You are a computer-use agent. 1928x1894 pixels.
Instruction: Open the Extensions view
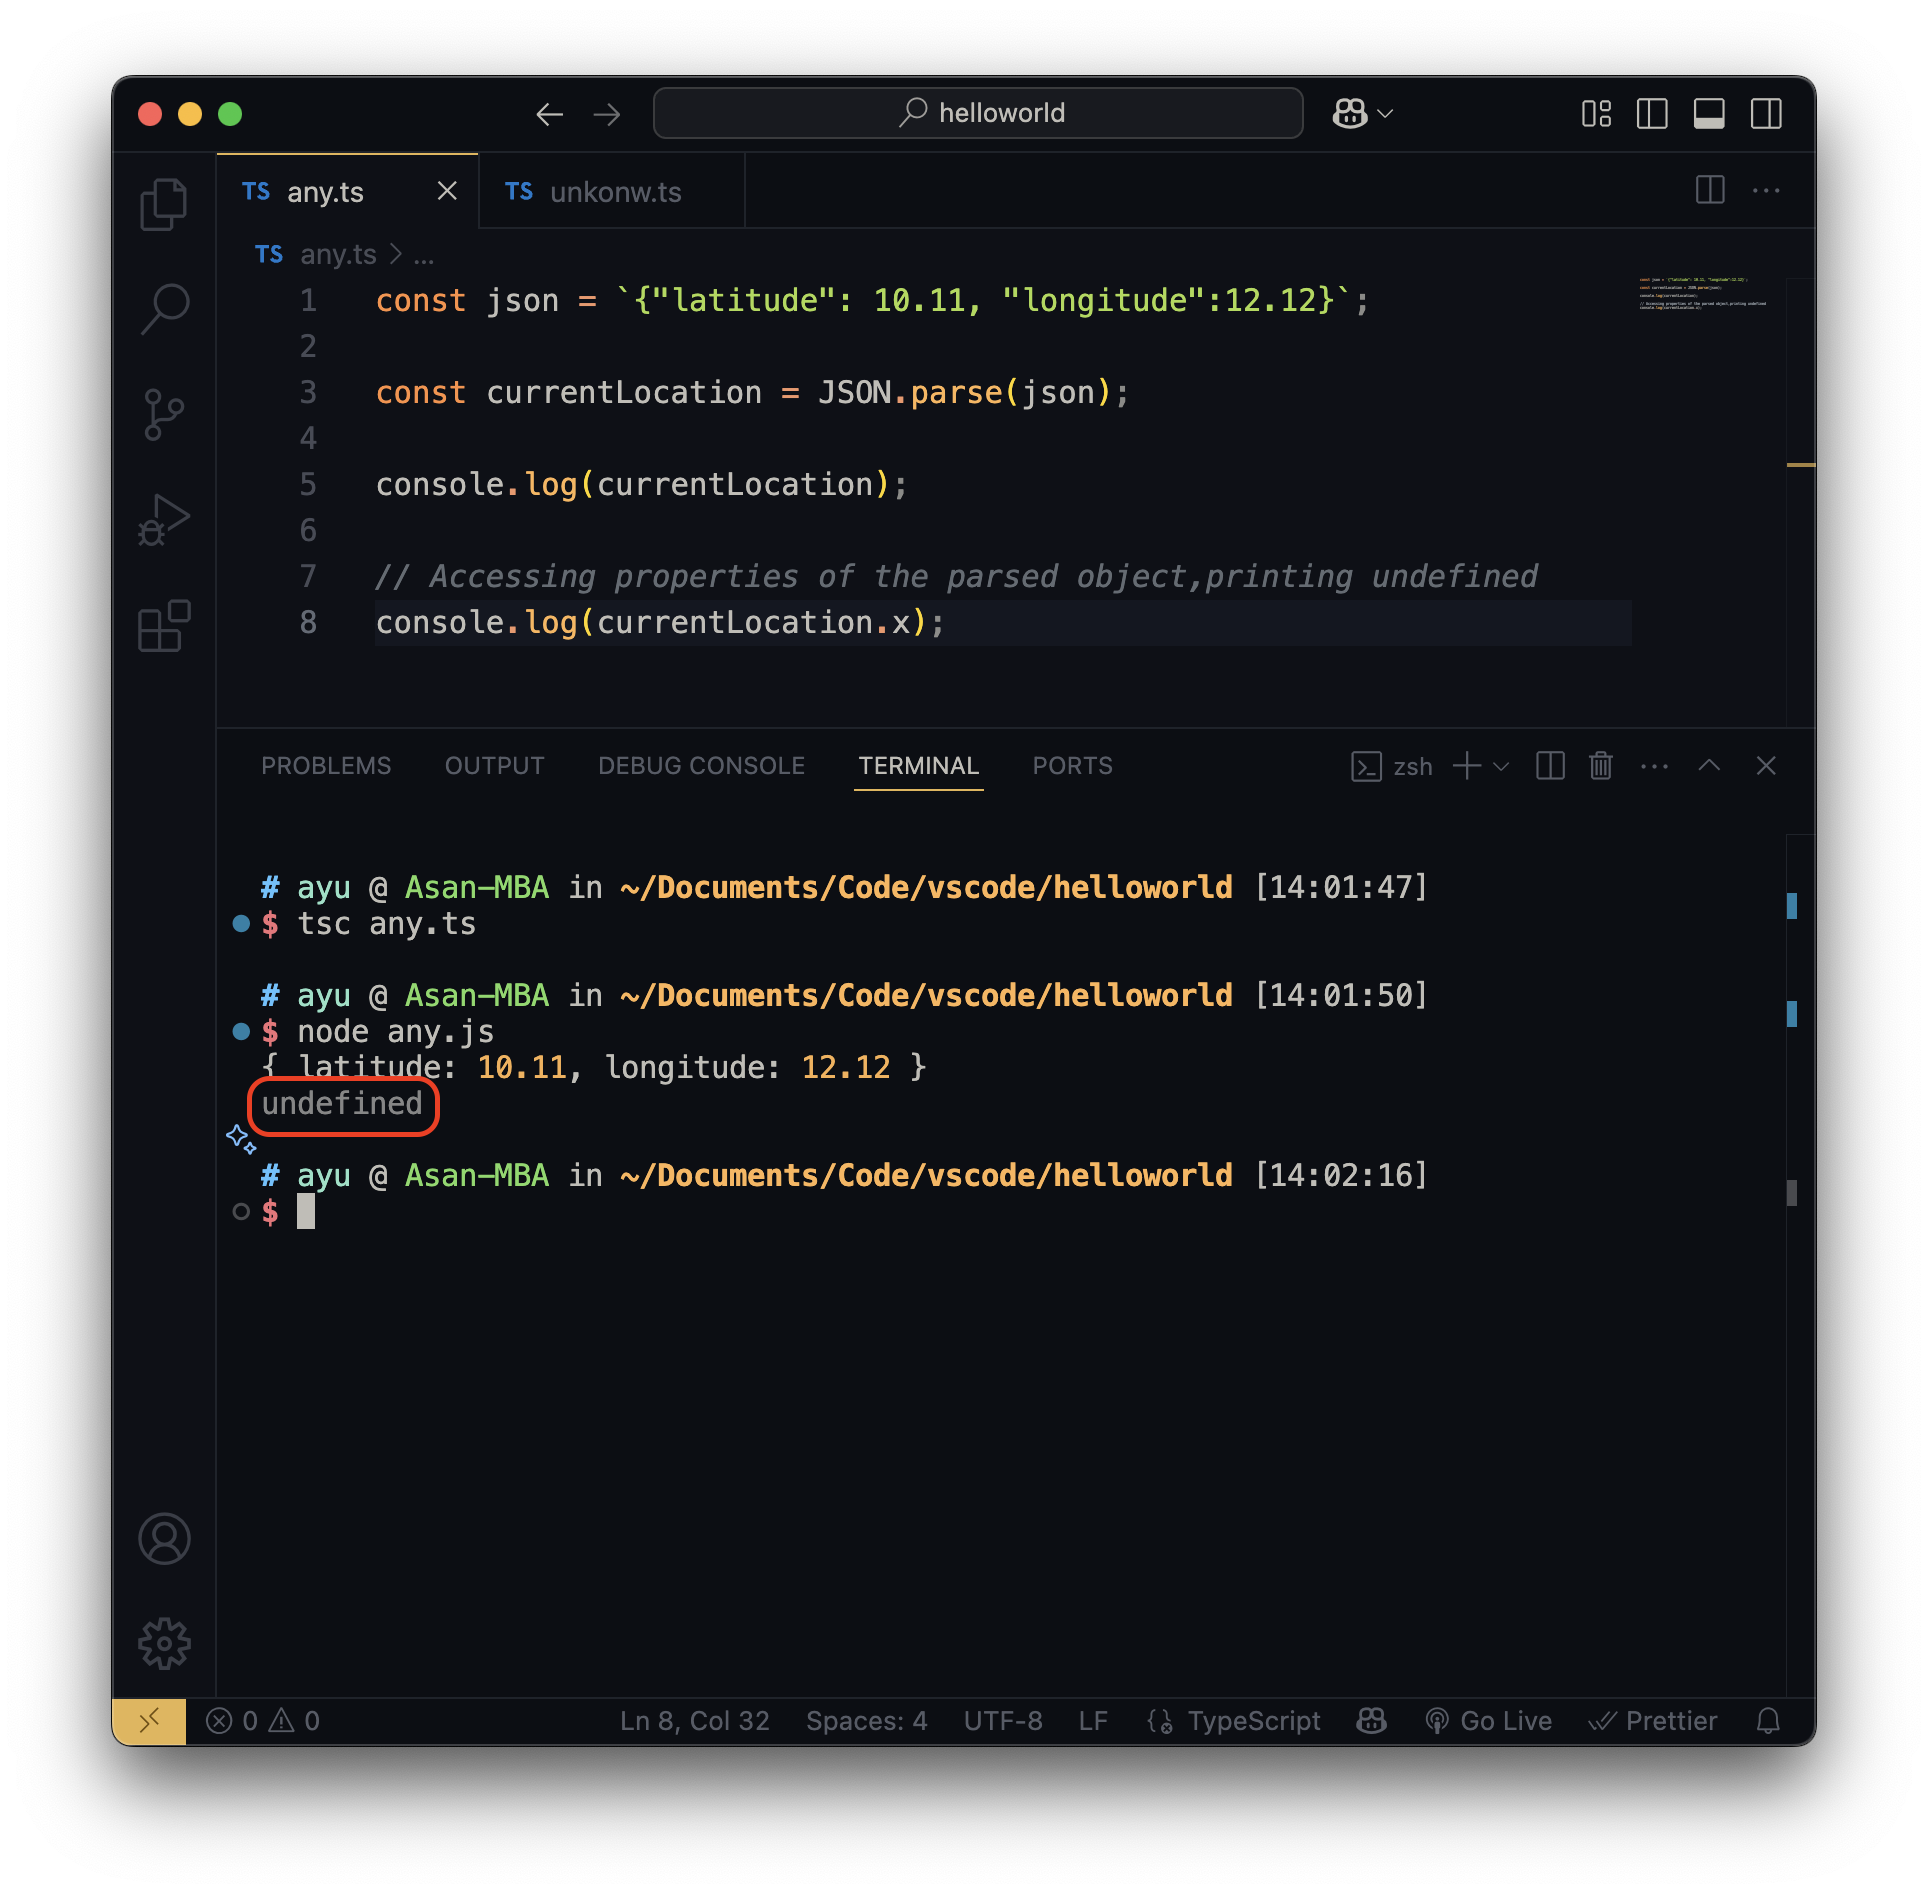click(164, 627)
